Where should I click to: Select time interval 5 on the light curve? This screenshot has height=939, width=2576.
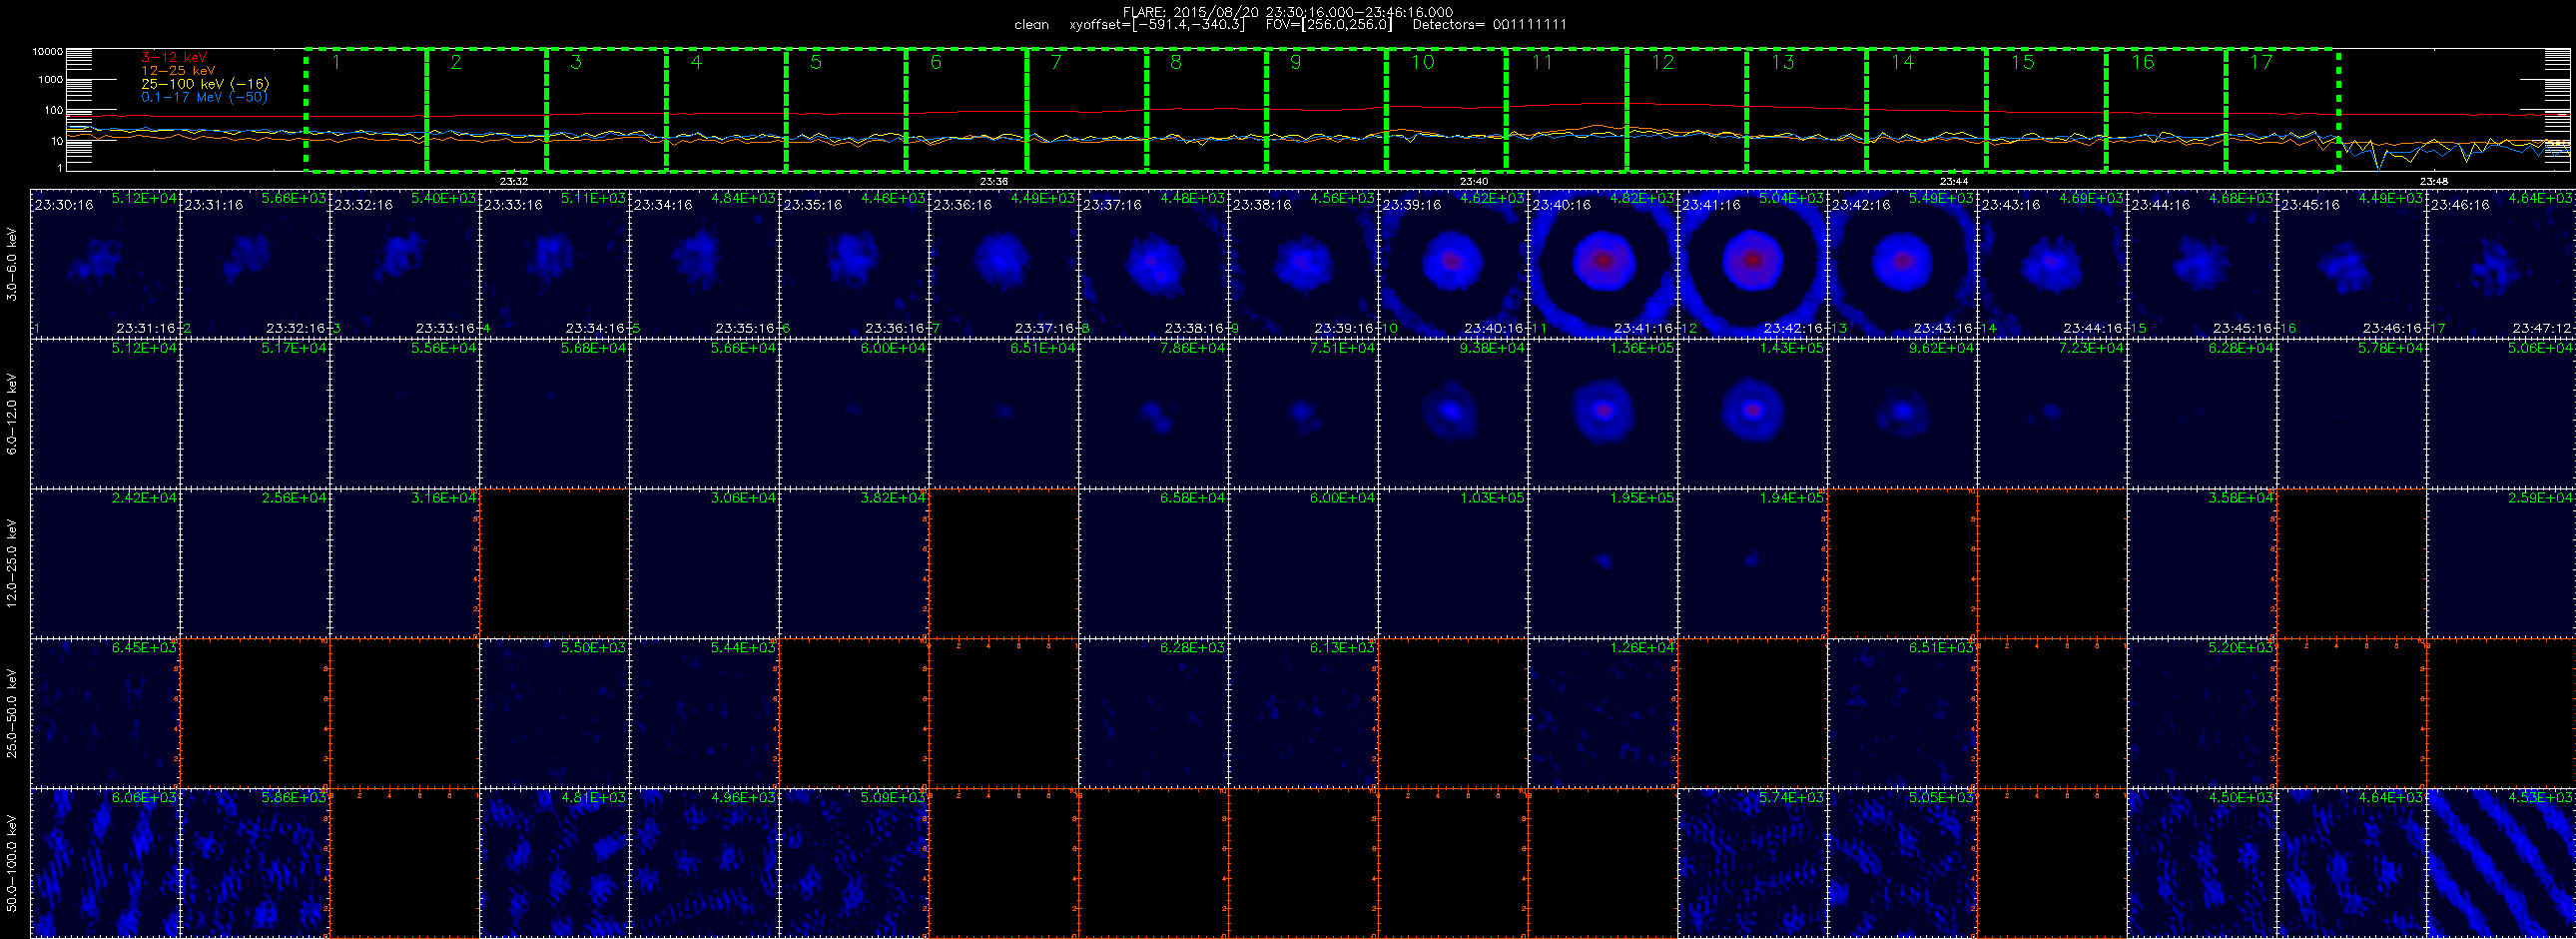click(x=846, y=110)
